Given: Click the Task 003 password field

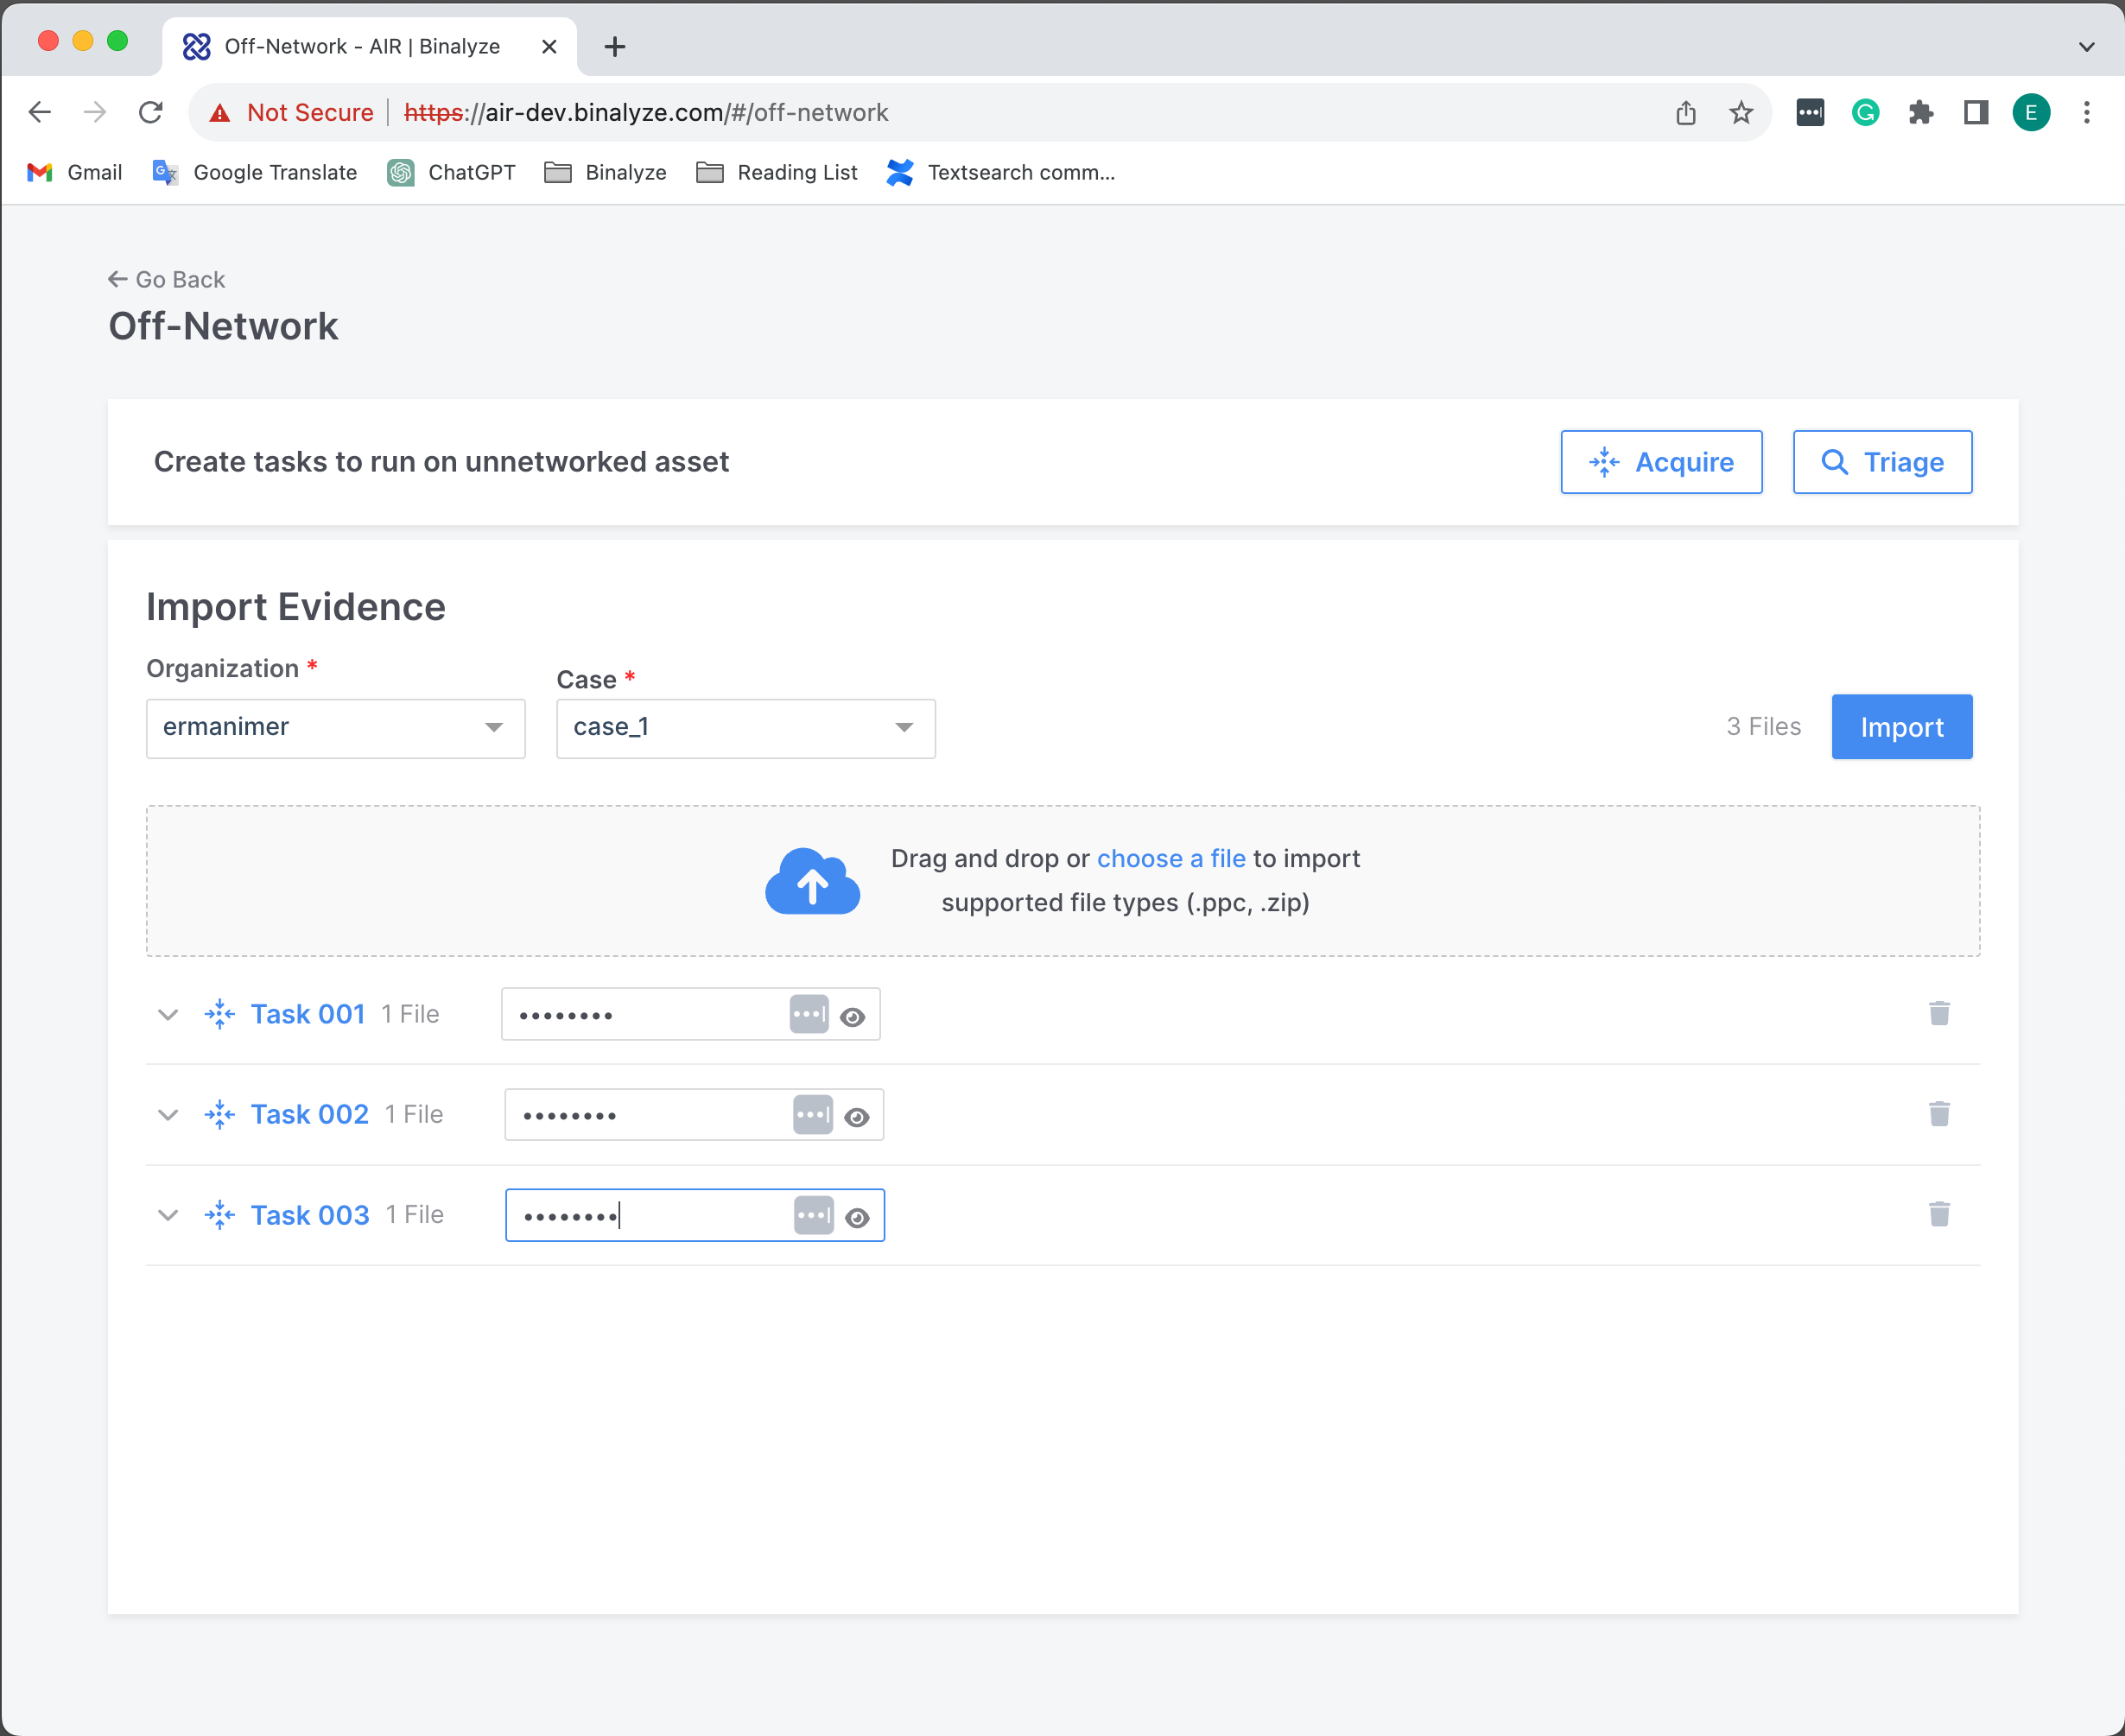Looking at the screenshot, I should pos(695,1215).
